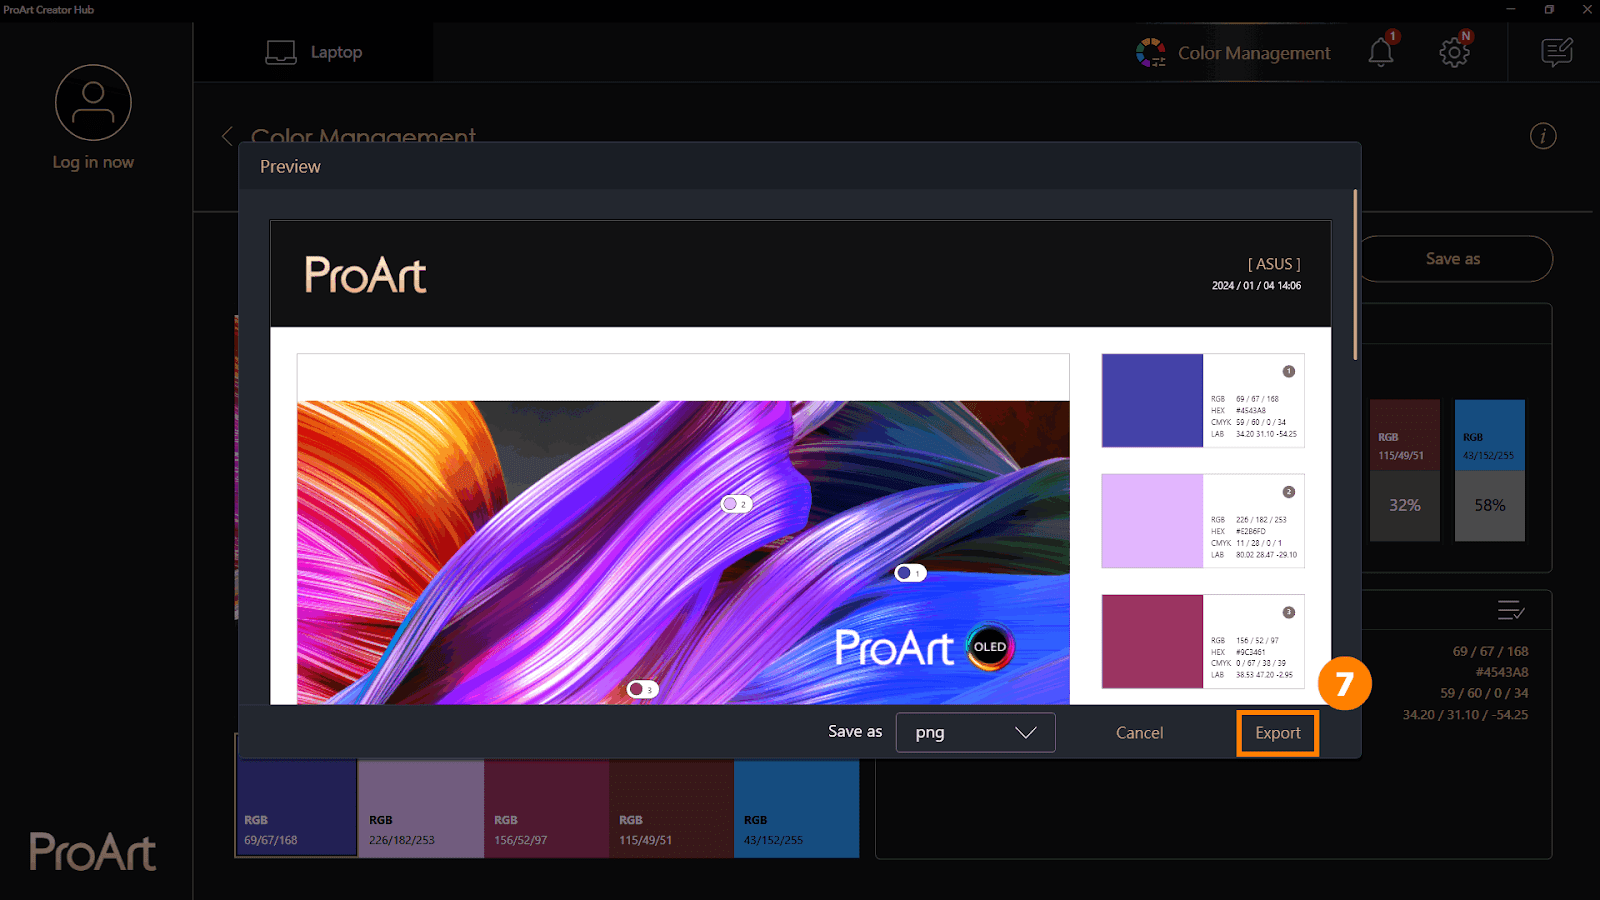Click the RGB value 69 / 67 / 168 on right

pyautogui.click(x=1490, y=651)
